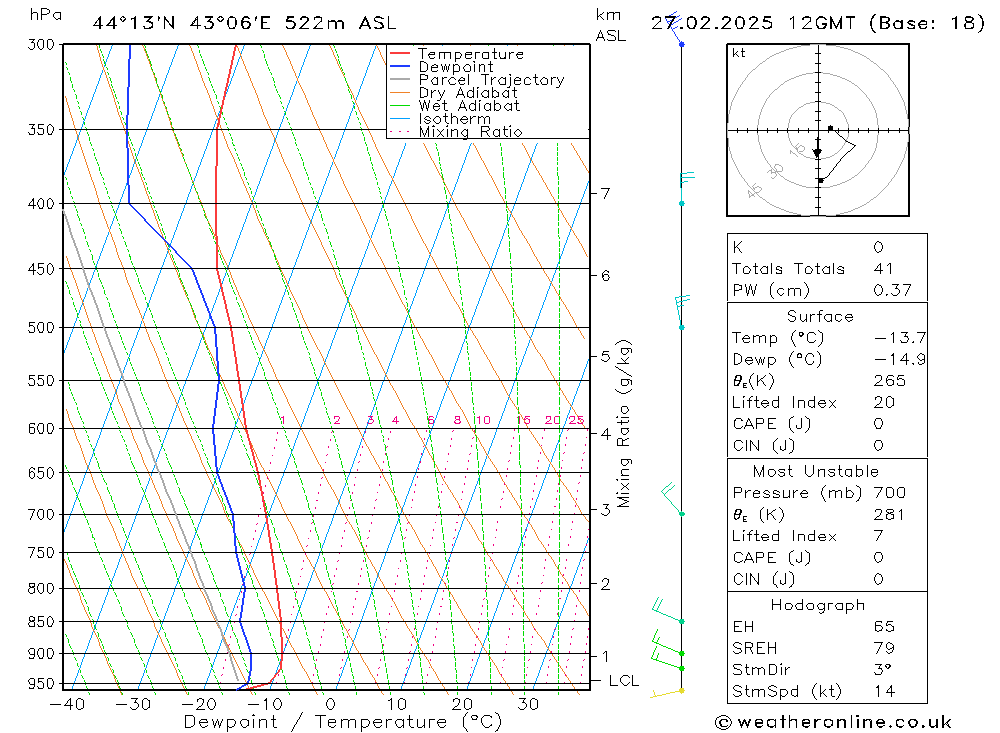Click the cyan wind barb at 400 hPa
Screen dimensions: 1000x733
click(x=686, y=188)
